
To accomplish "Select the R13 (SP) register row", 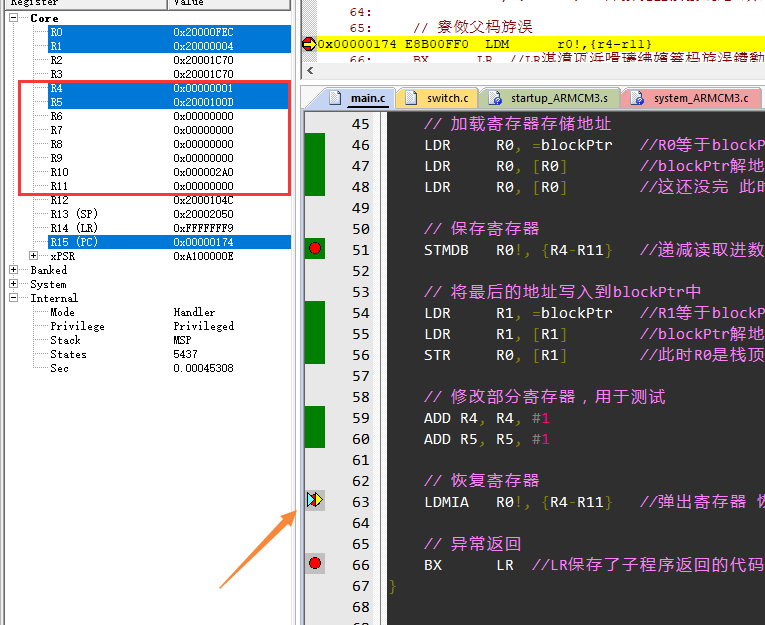I will point(169,214).
